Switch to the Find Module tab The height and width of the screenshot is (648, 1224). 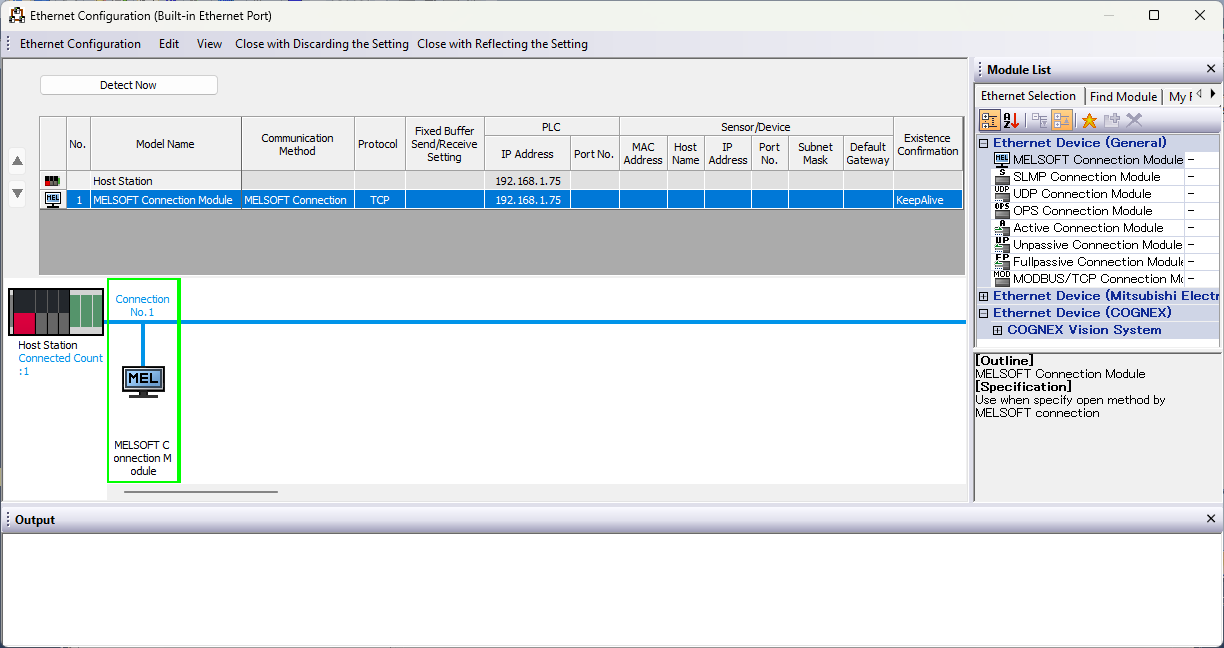click(1123, 97)
